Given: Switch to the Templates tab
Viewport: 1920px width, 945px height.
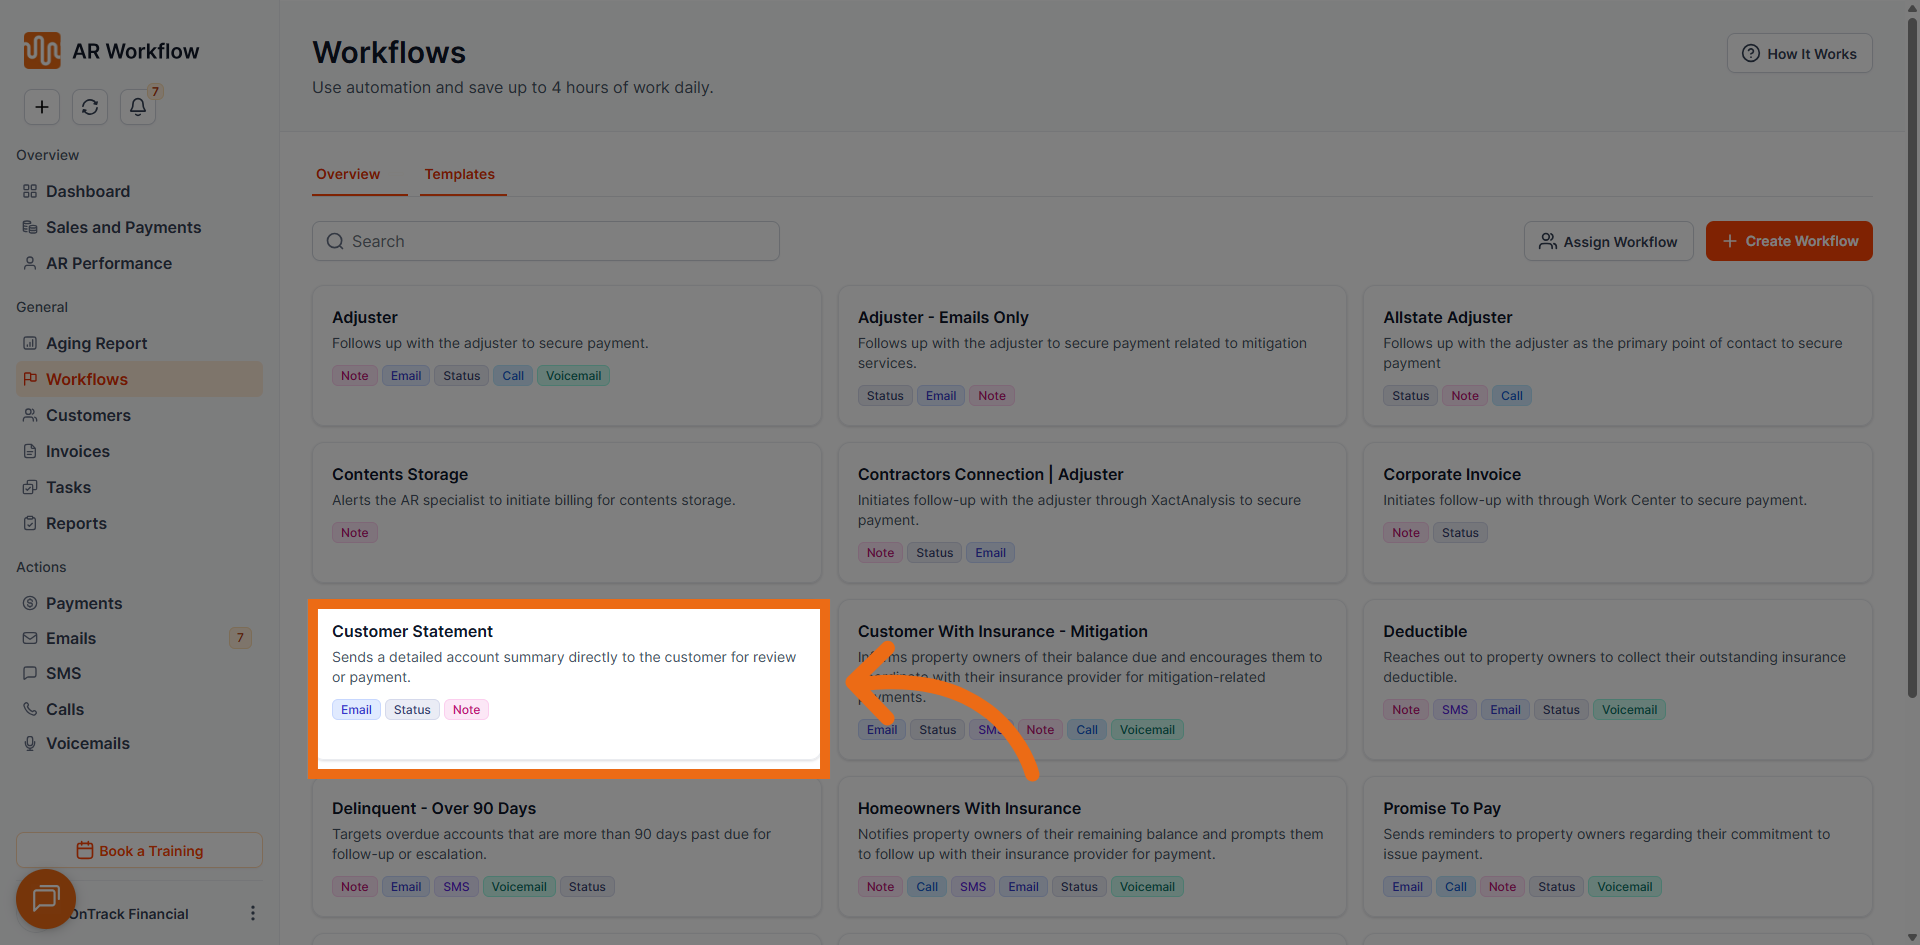Looking at the screenshot, I should (460, 174).
